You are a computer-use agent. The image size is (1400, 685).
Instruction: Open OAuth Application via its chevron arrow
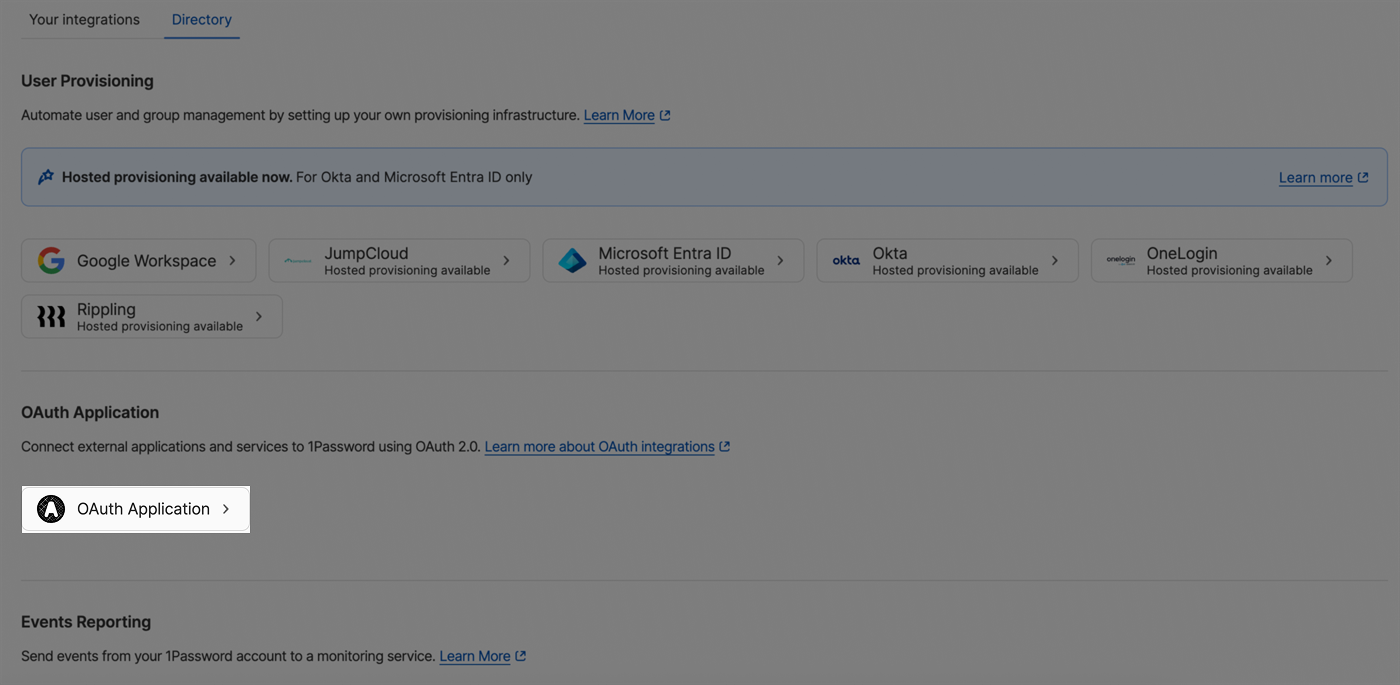tap(228, 509)
